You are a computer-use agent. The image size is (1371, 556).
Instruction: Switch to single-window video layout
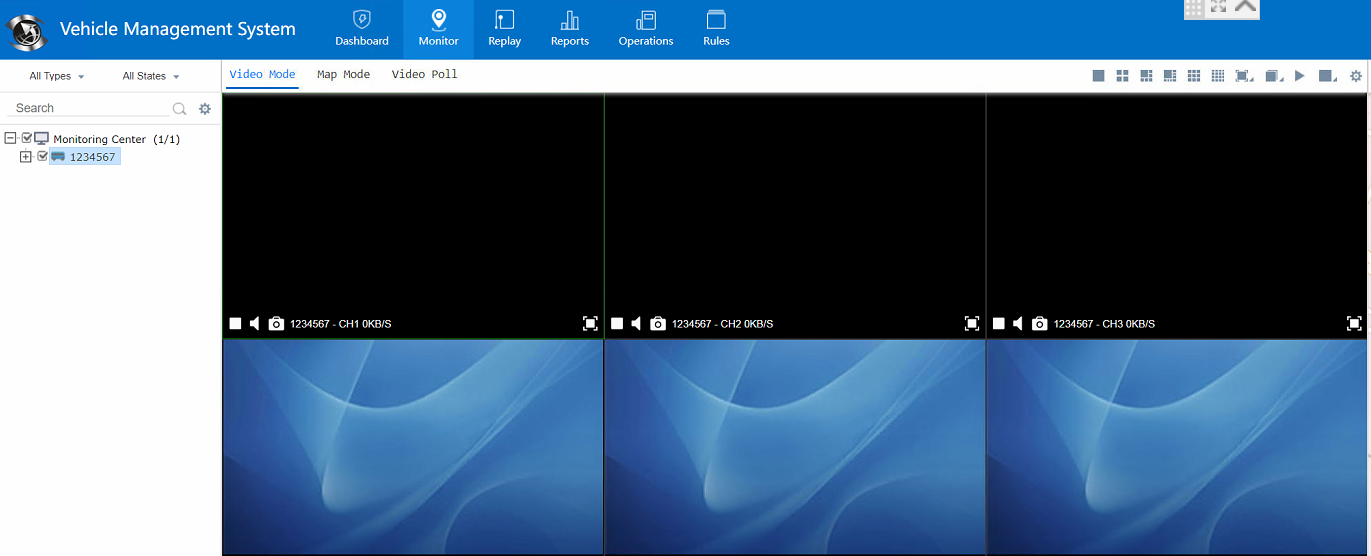pyautogui.click(x=1098, y=76)
